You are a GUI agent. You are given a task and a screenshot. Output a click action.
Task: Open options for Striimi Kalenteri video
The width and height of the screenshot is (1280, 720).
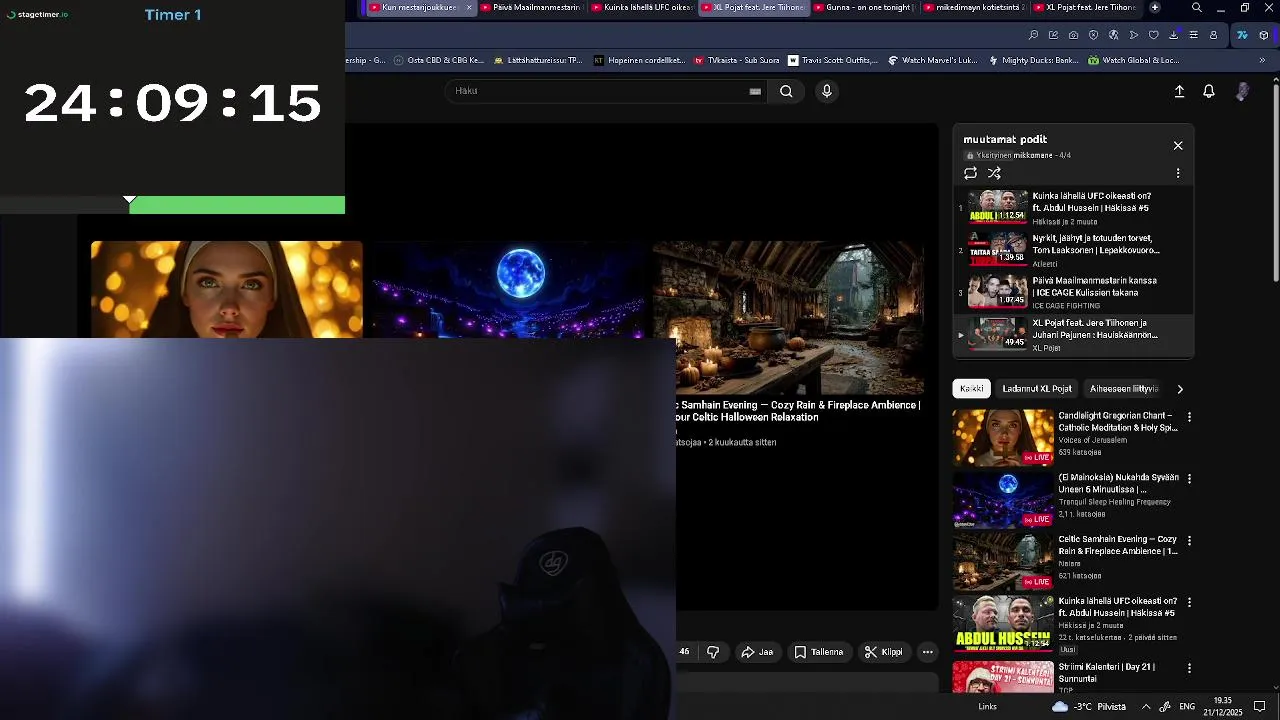[x=1189, y=668]
